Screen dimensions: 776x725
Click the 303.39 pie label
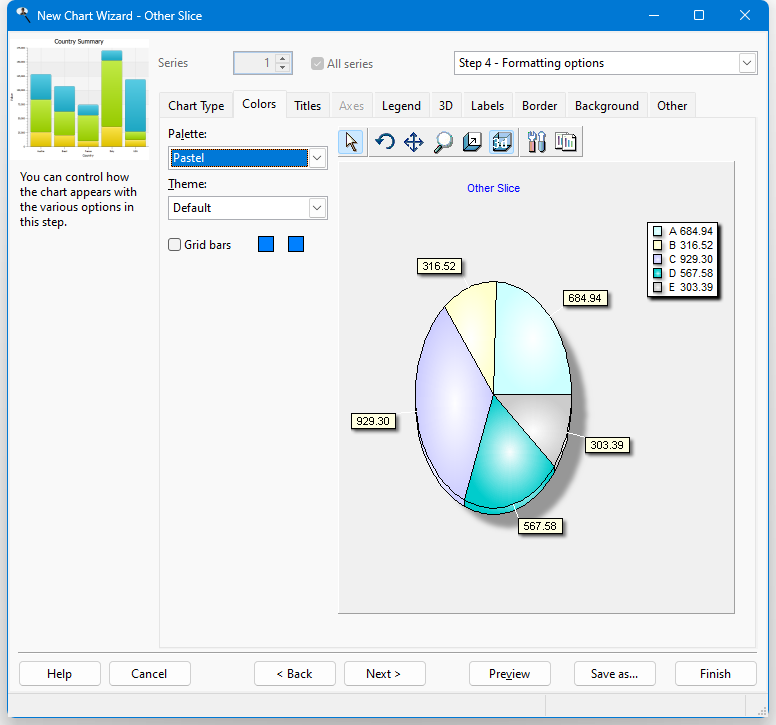[607, 445]
